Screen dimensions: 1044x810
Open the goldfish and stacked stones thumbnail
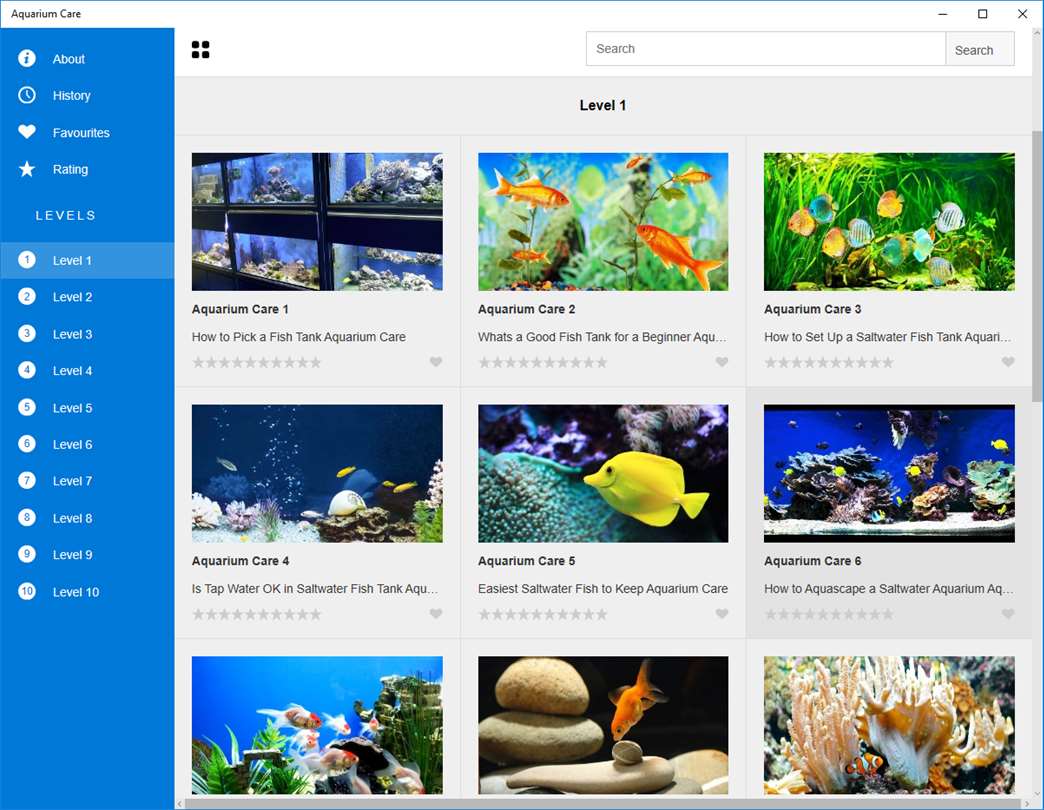[x=603, y=725]
